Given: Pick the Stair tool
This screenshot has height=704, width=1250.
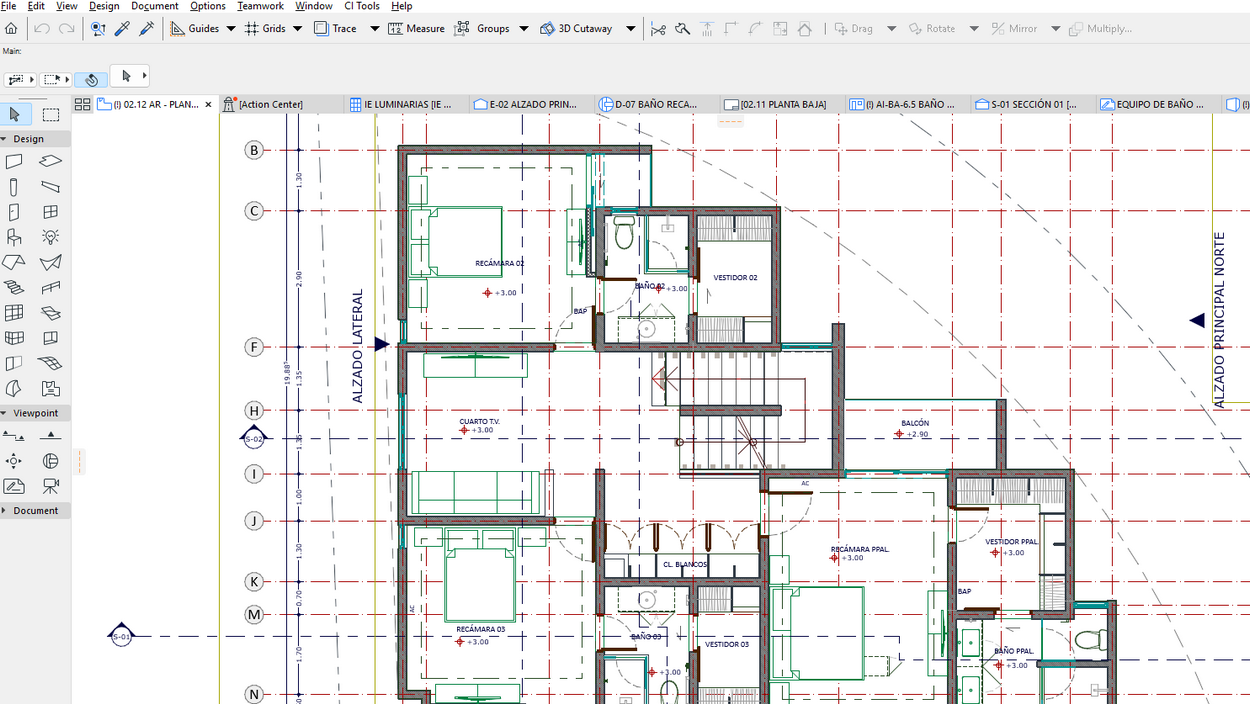Looking at the screenshot, I should [14, 288].
